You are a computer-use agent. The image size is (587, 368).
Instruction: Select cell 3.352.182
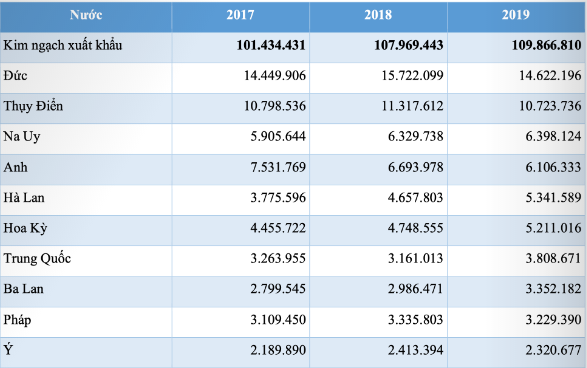[x=554, y=289]
